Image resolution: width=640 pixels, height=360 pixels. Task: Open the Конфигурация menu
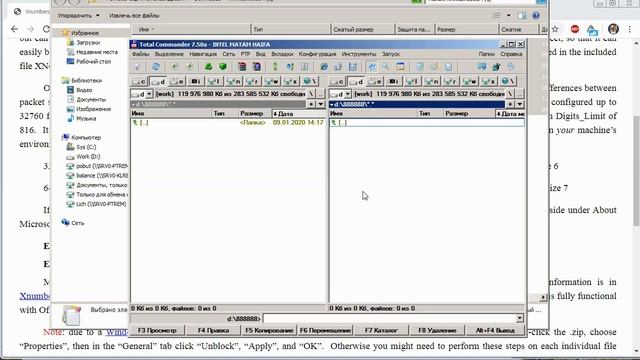click(x=317, y=54)
